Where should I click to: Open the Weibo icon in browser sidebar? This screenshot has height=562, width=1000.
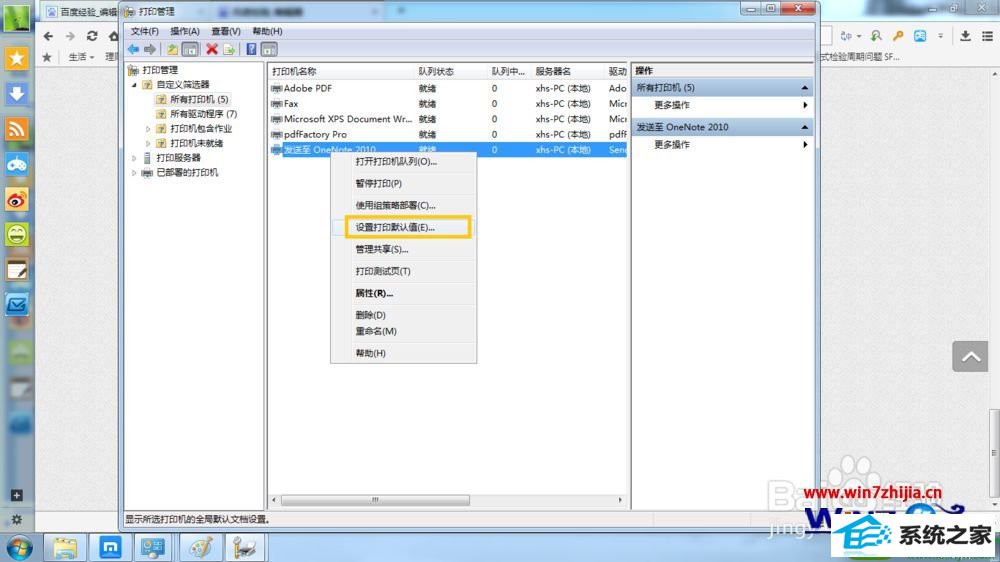pos(17,200)
